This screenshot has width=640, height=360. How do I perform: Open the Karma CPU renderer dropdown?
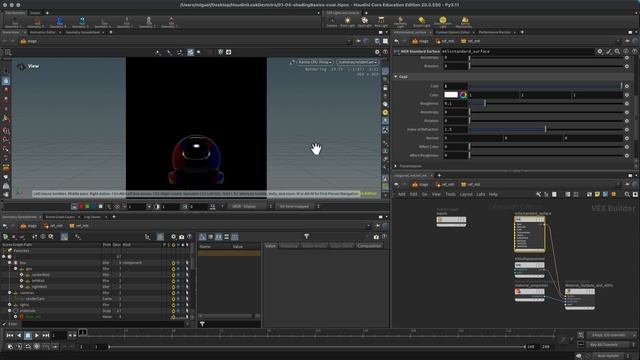click(x=315, y=62)
